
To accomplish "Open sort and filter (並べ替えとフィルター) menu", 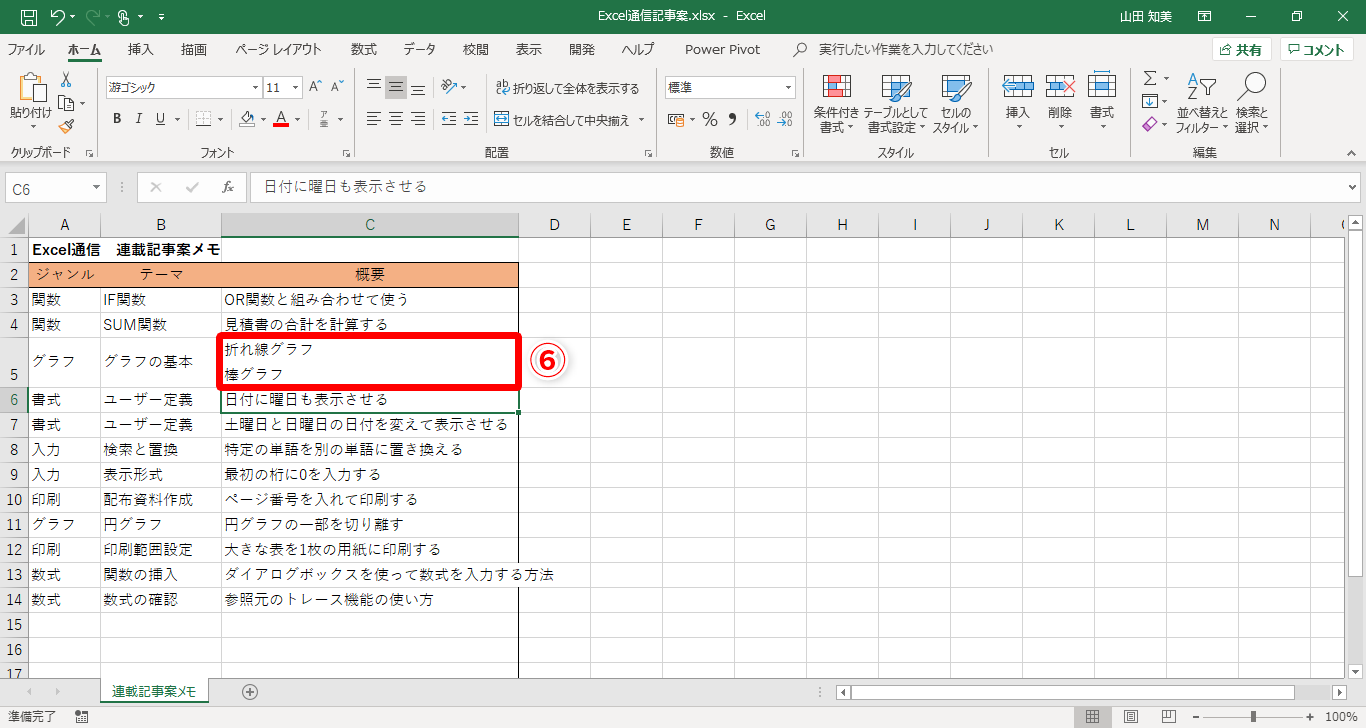I will pos(1200,104).
